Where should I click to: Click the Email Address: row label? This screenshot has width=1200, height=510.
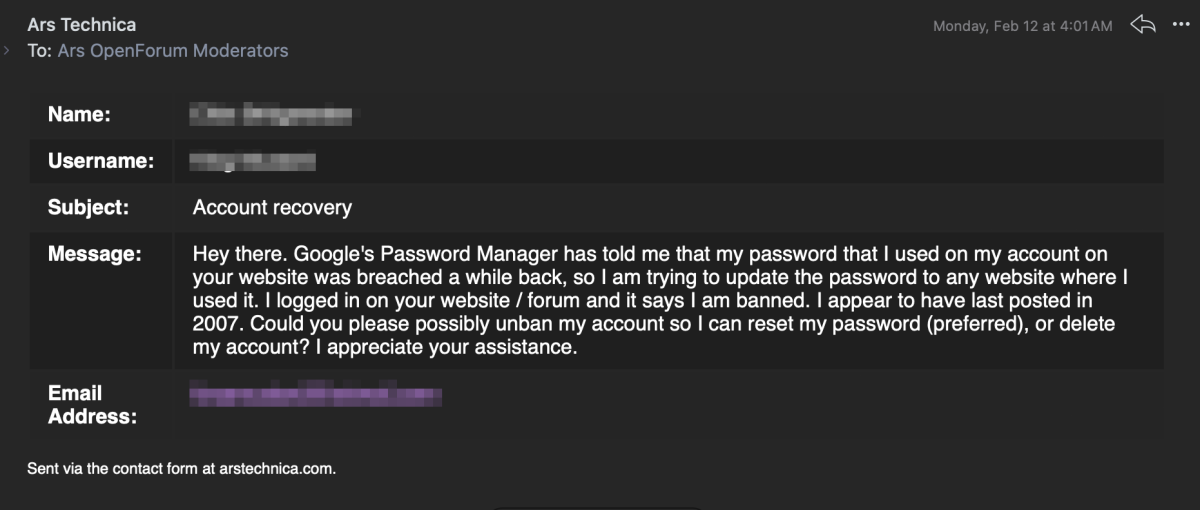(x=93, y=405)
